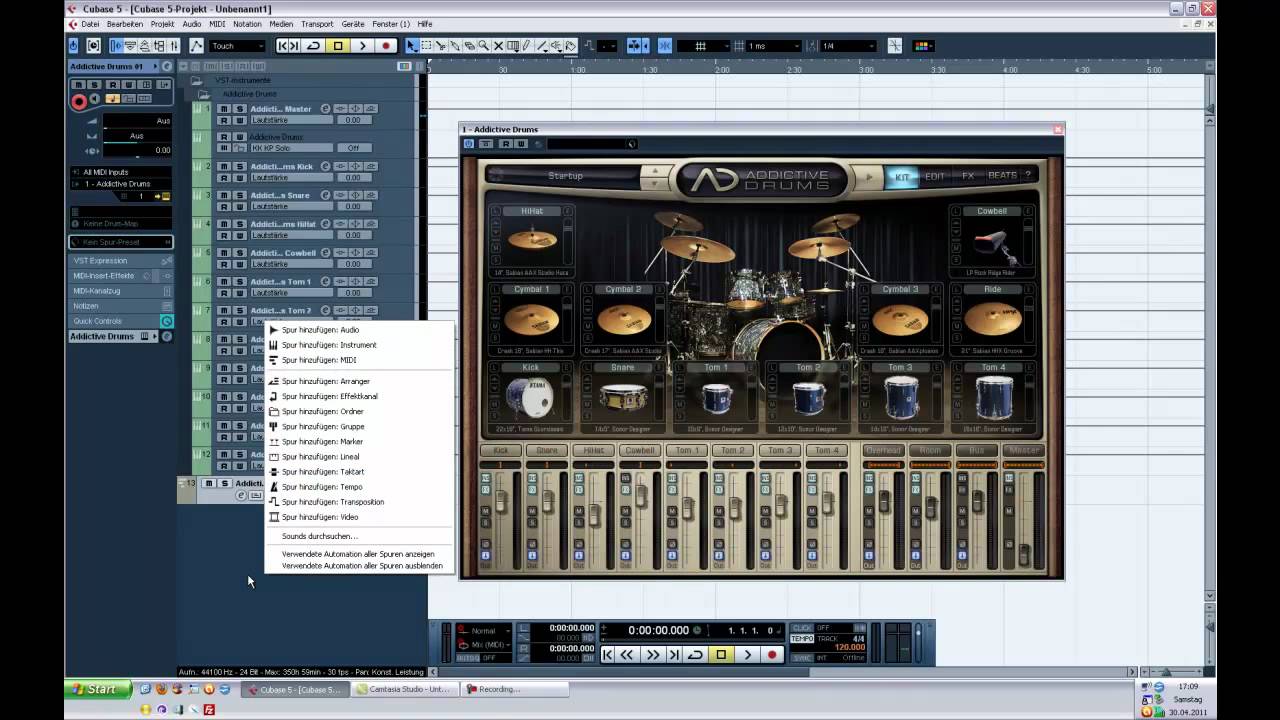Image resolution: width=1280 pixels, height=720 pixels.
Task: Open 1 - Addictive Drums output dropdown
Action: pos(121,184)
